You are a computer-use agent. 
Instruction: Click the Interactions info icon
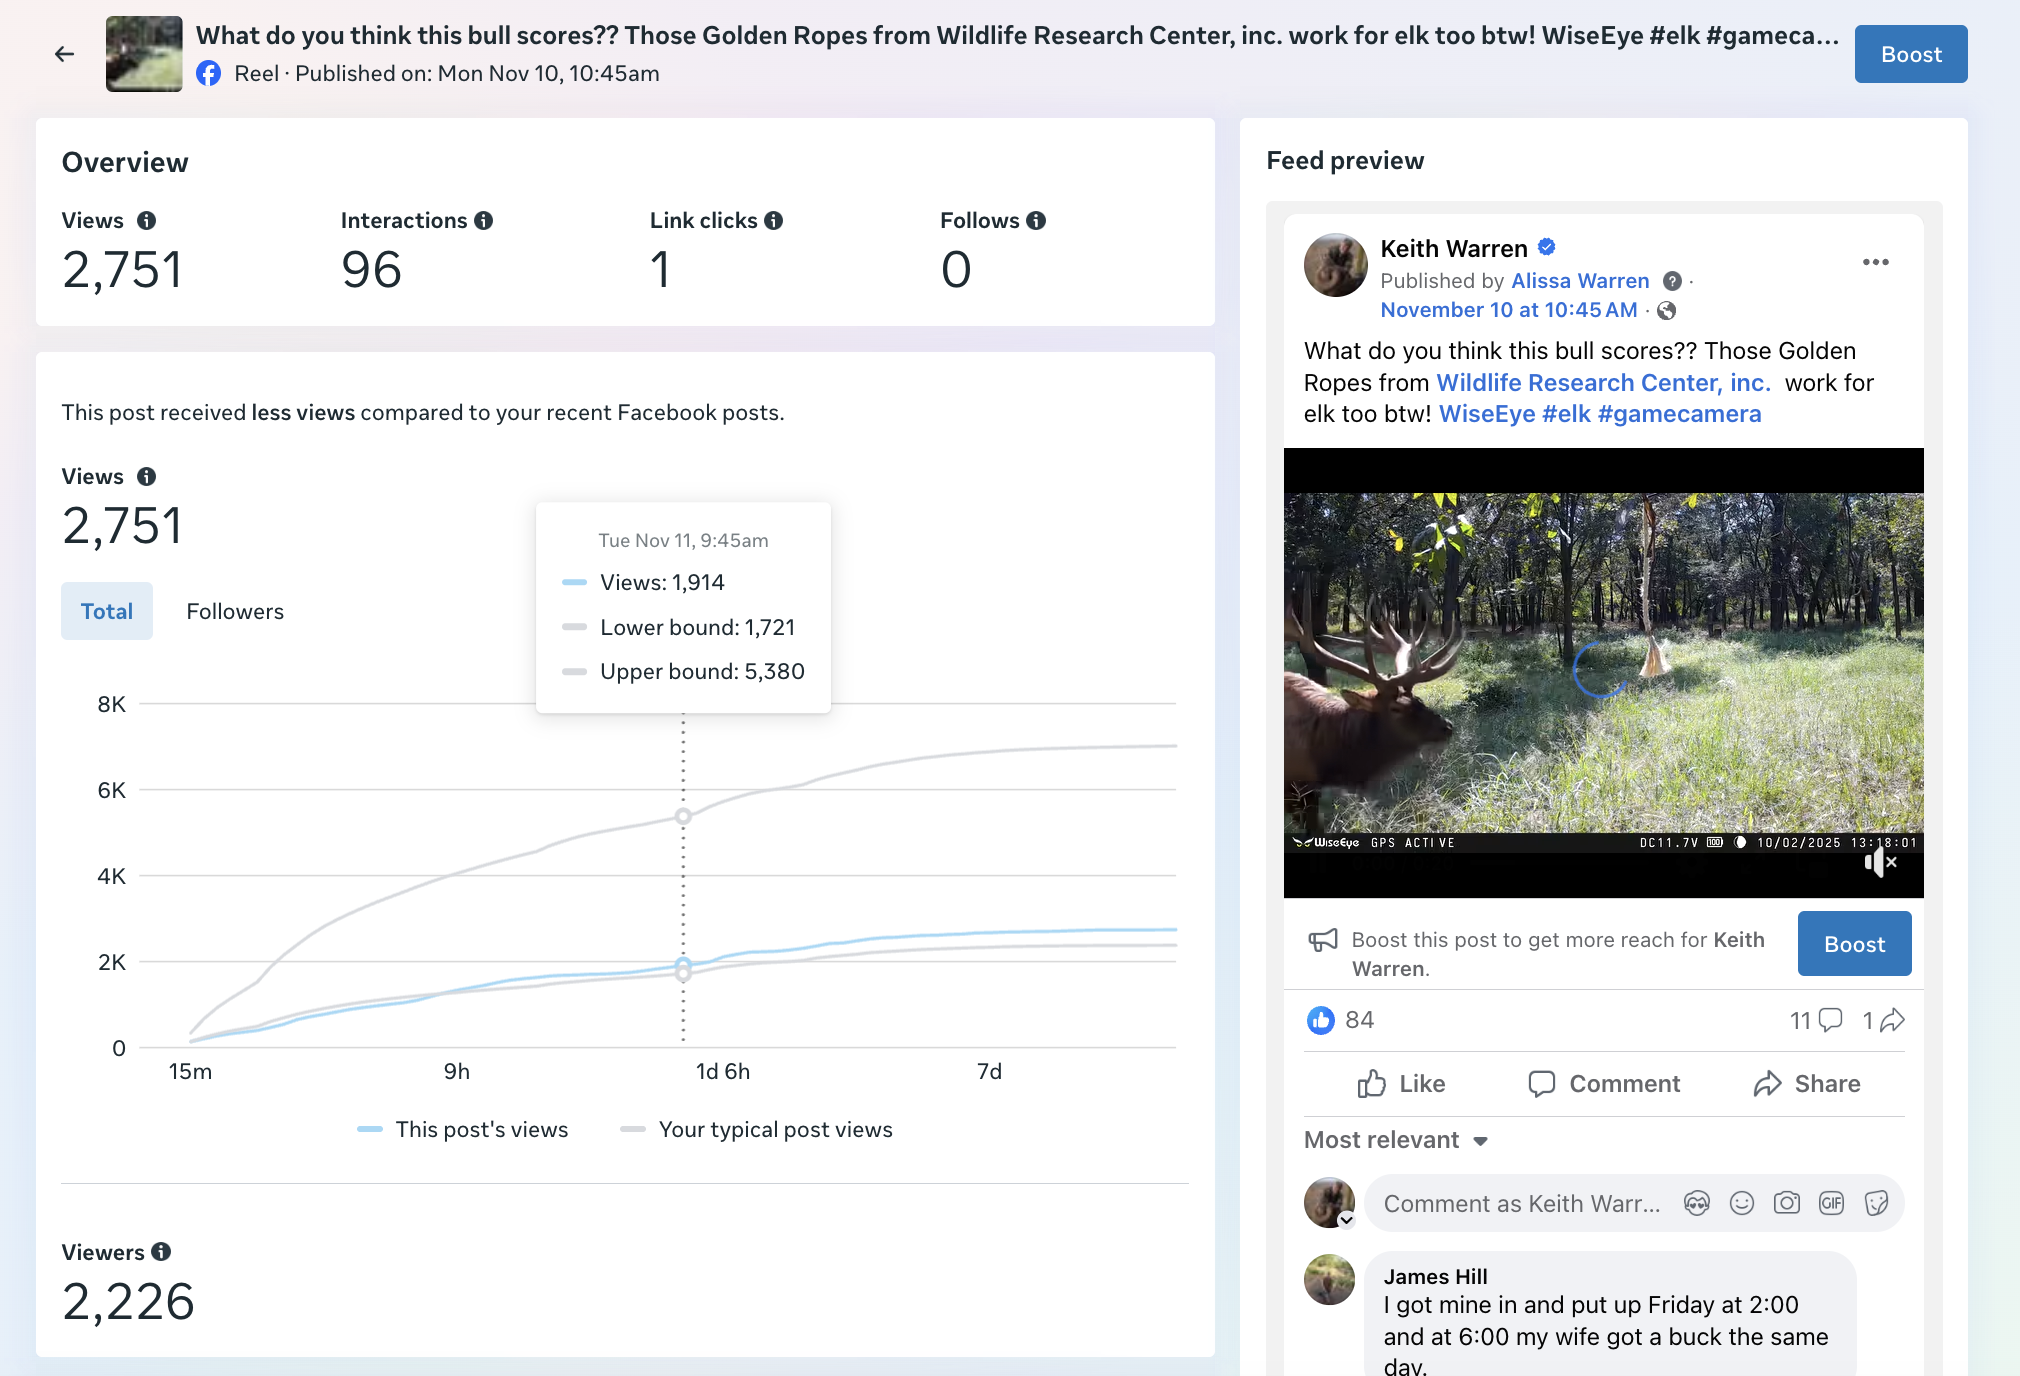(484, 221)
